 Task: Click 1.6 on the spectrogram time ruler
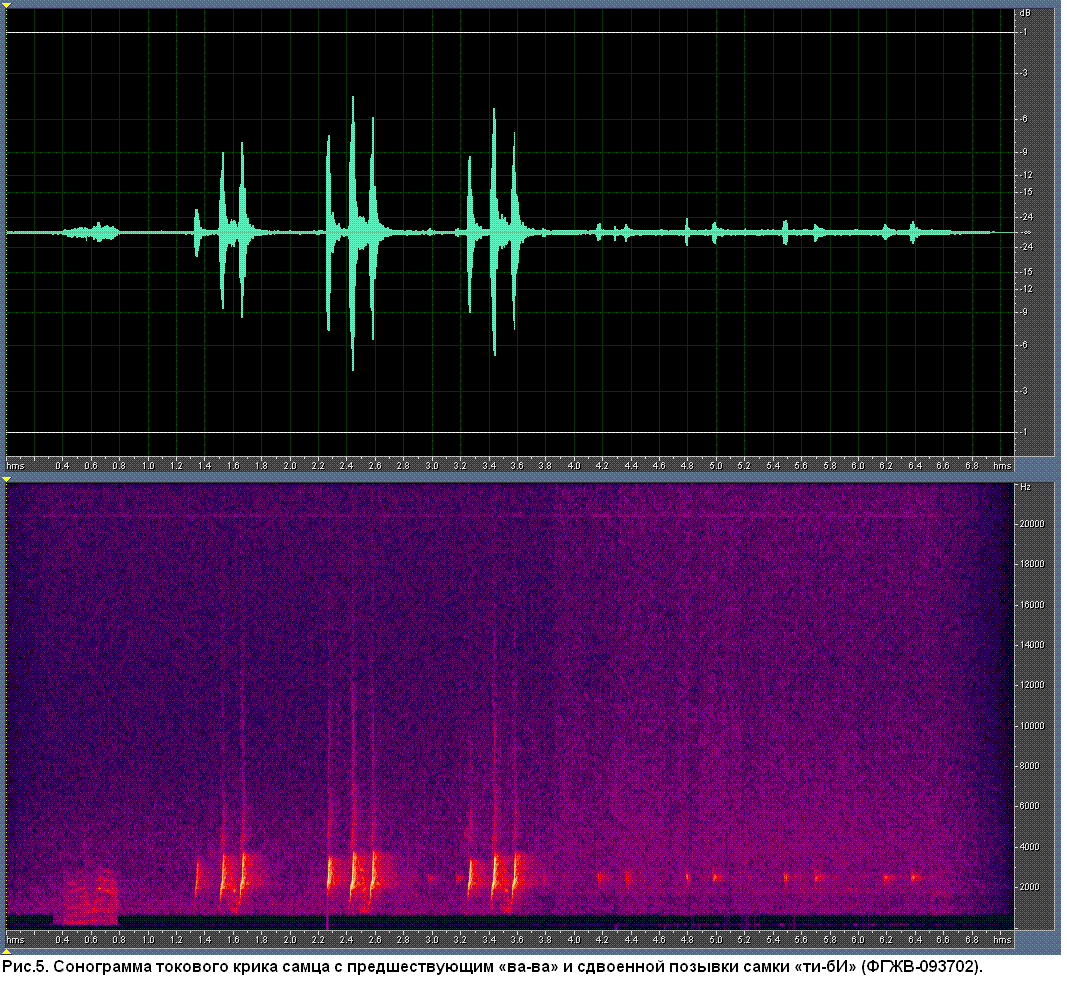coord(233,939)
